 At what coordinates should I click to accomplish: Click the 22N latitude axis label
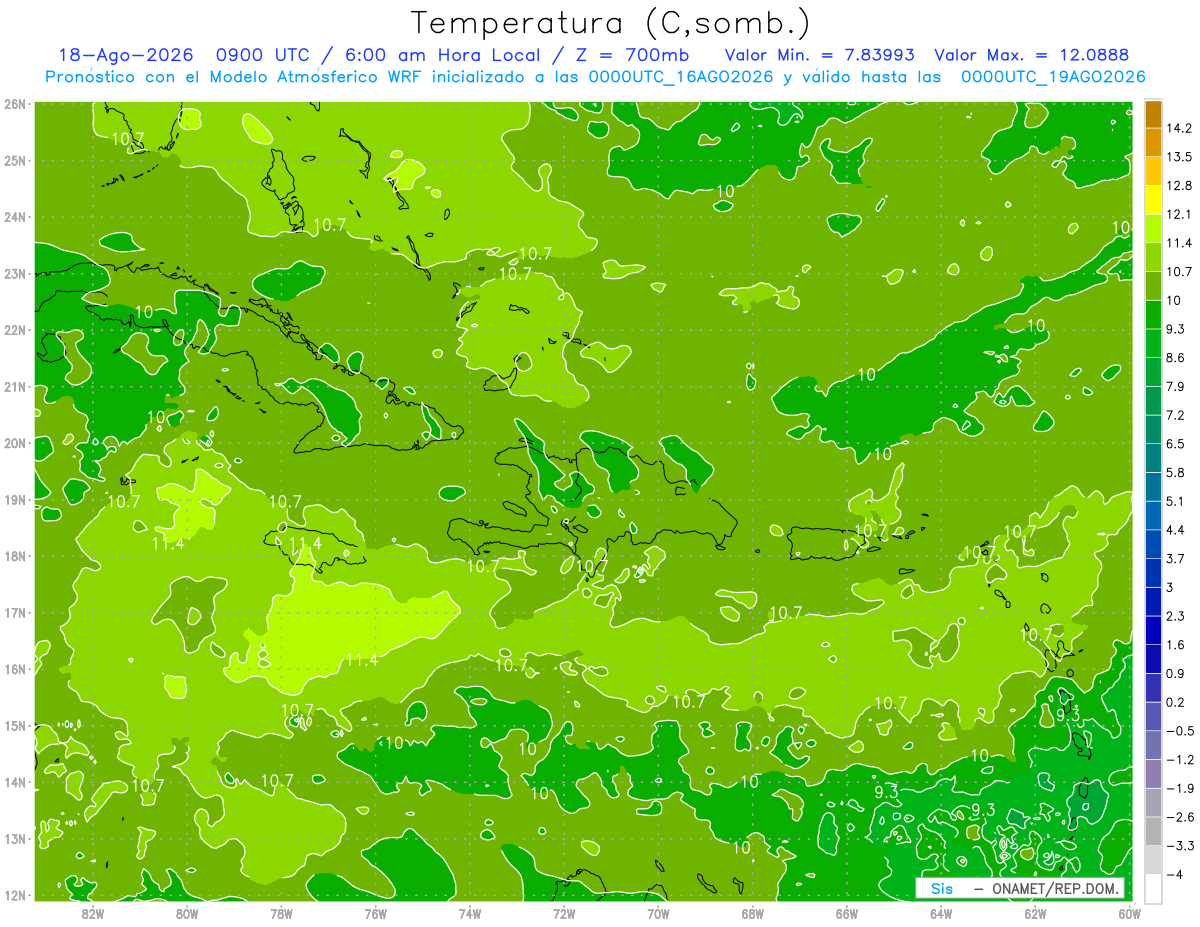[x=15, y=329]
